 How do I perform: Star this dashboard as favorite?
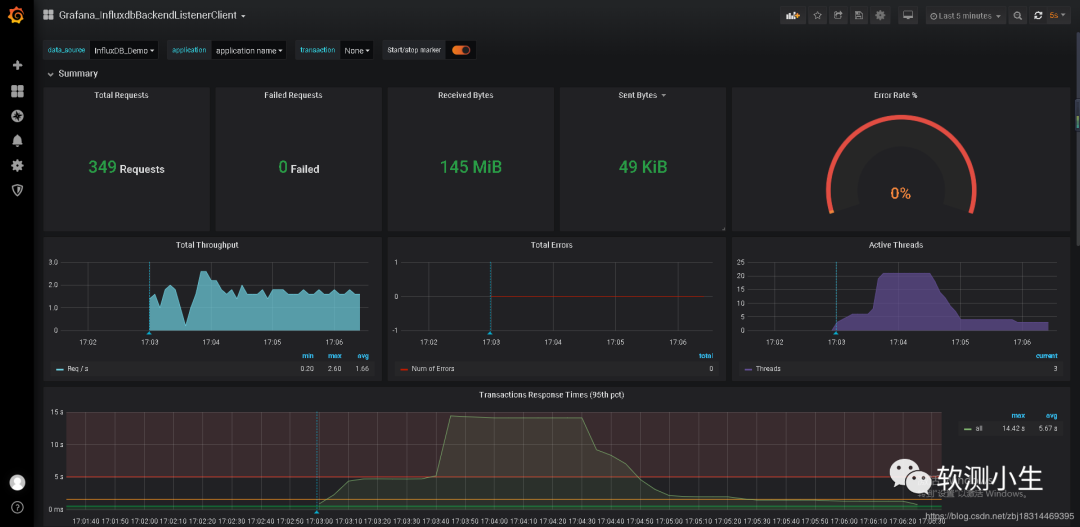tap(818, 15)
